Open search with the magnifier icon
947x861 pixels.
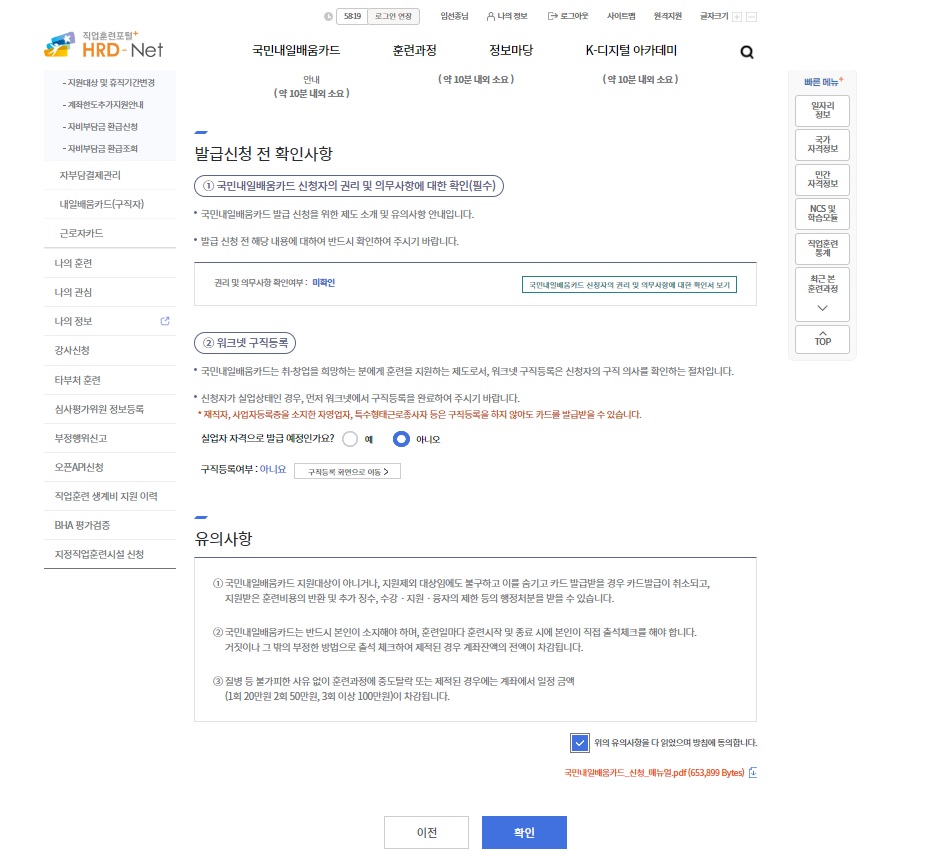746,51
